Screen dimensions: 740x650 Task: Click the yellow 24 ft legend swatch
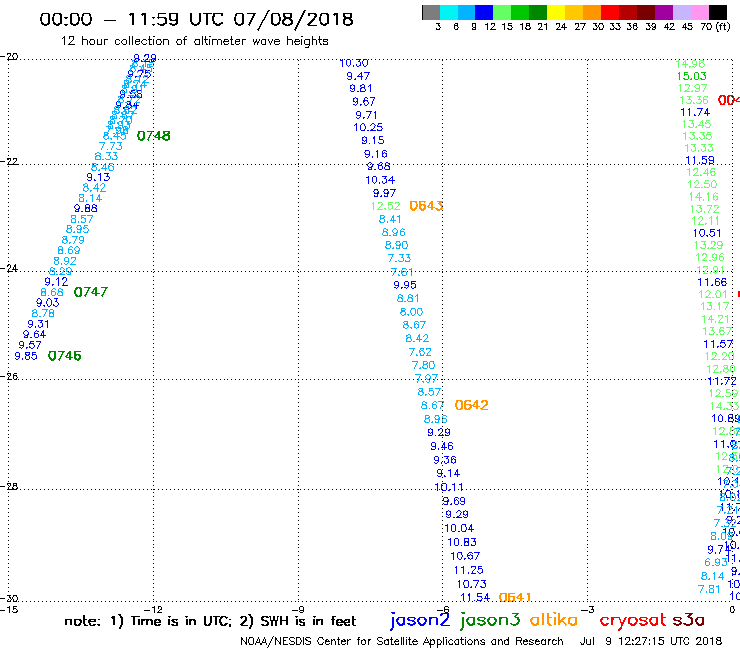coord(556,12)
